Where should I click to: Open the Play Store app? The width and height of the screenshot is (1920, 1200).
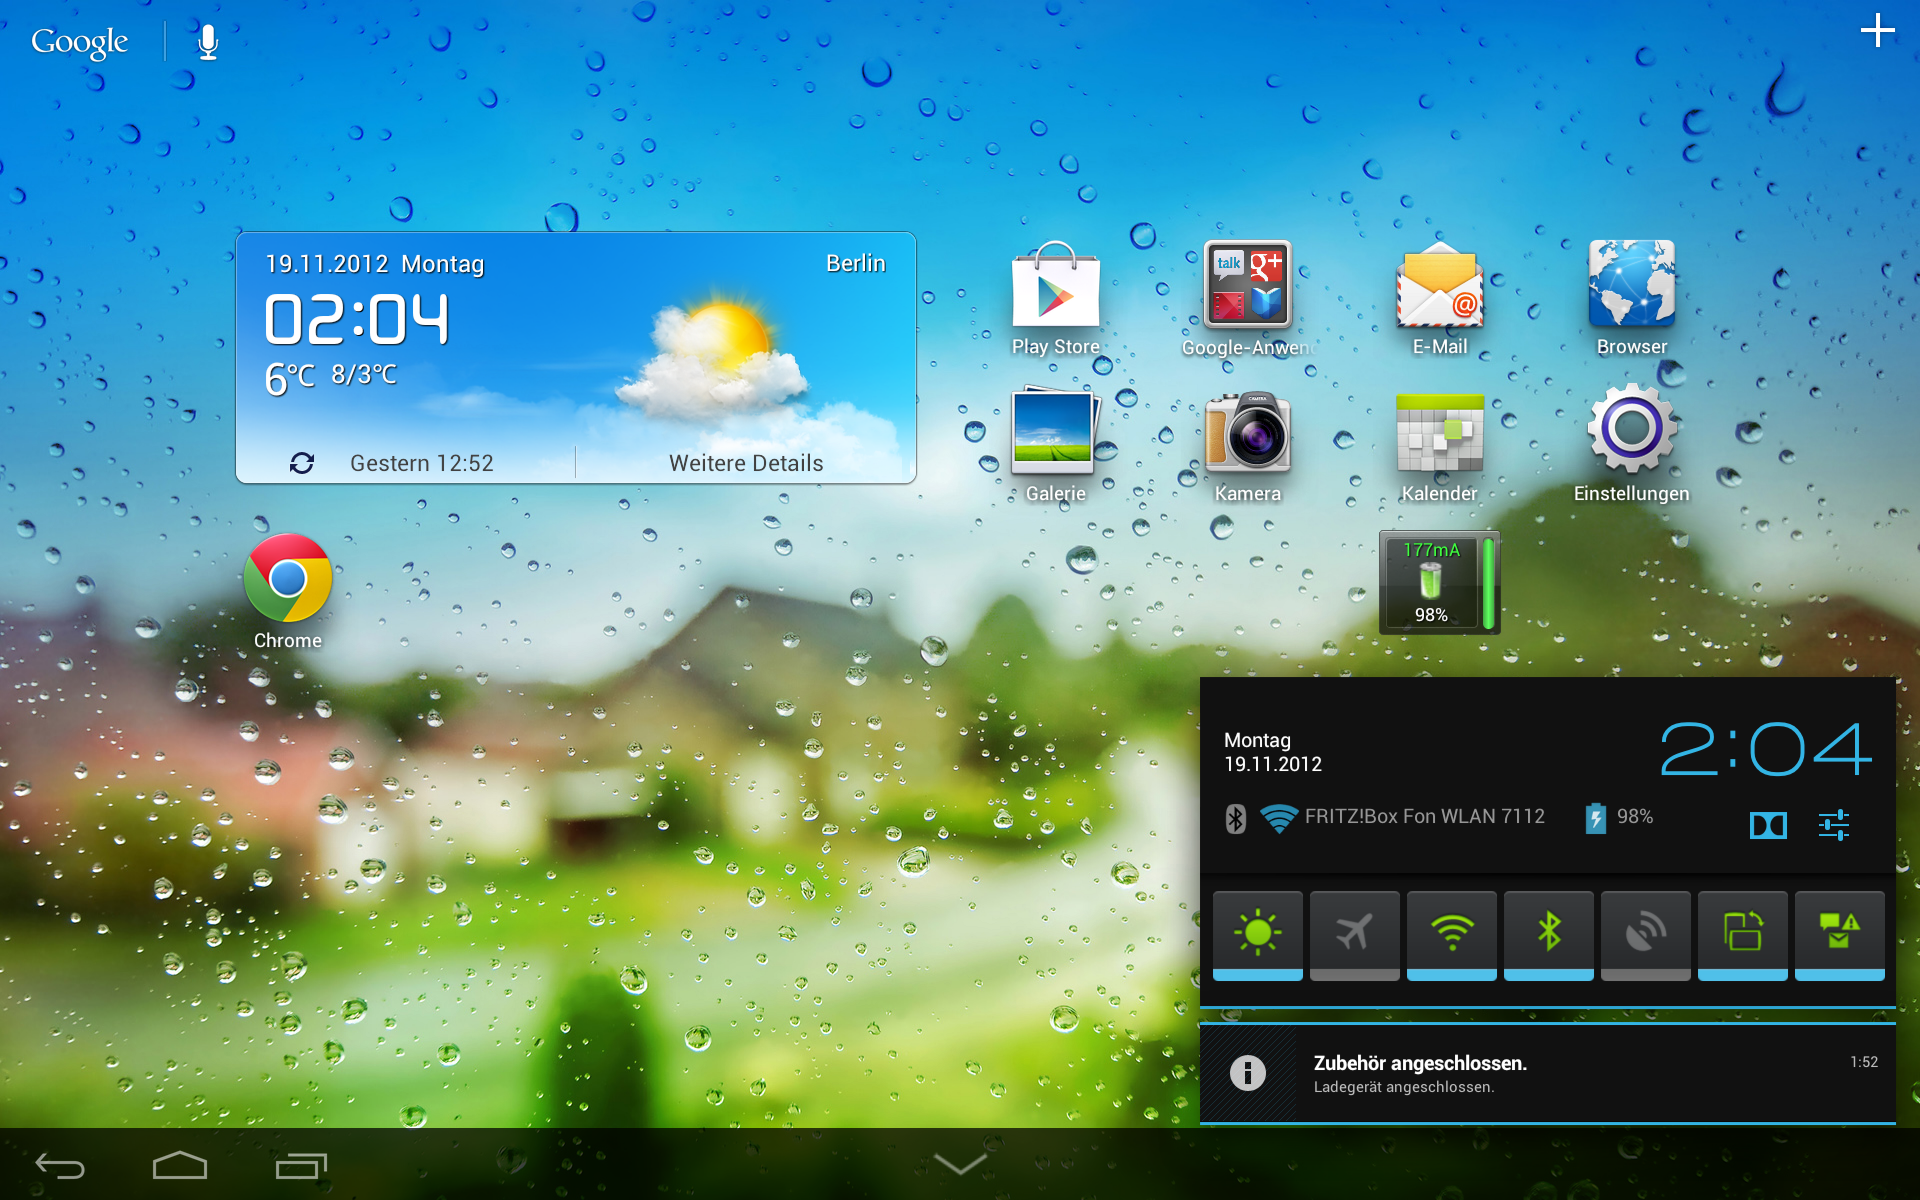coord(1055,290)
